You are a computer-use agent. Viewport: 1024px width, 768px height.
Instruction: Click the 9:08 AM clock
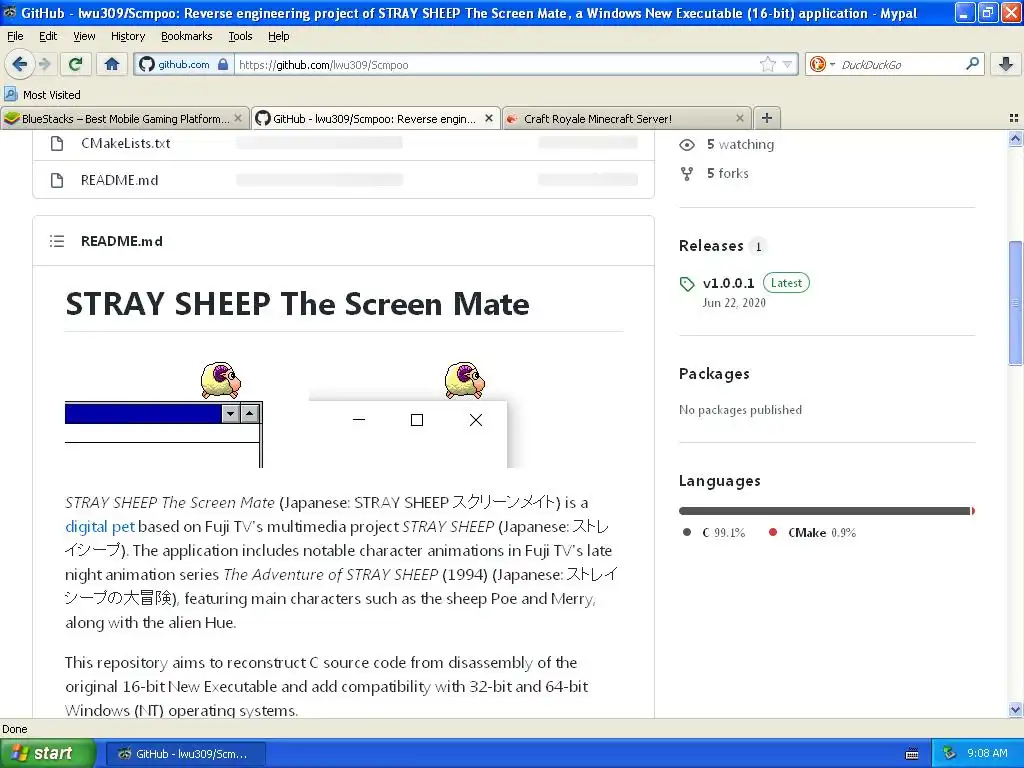coord(987,754)
